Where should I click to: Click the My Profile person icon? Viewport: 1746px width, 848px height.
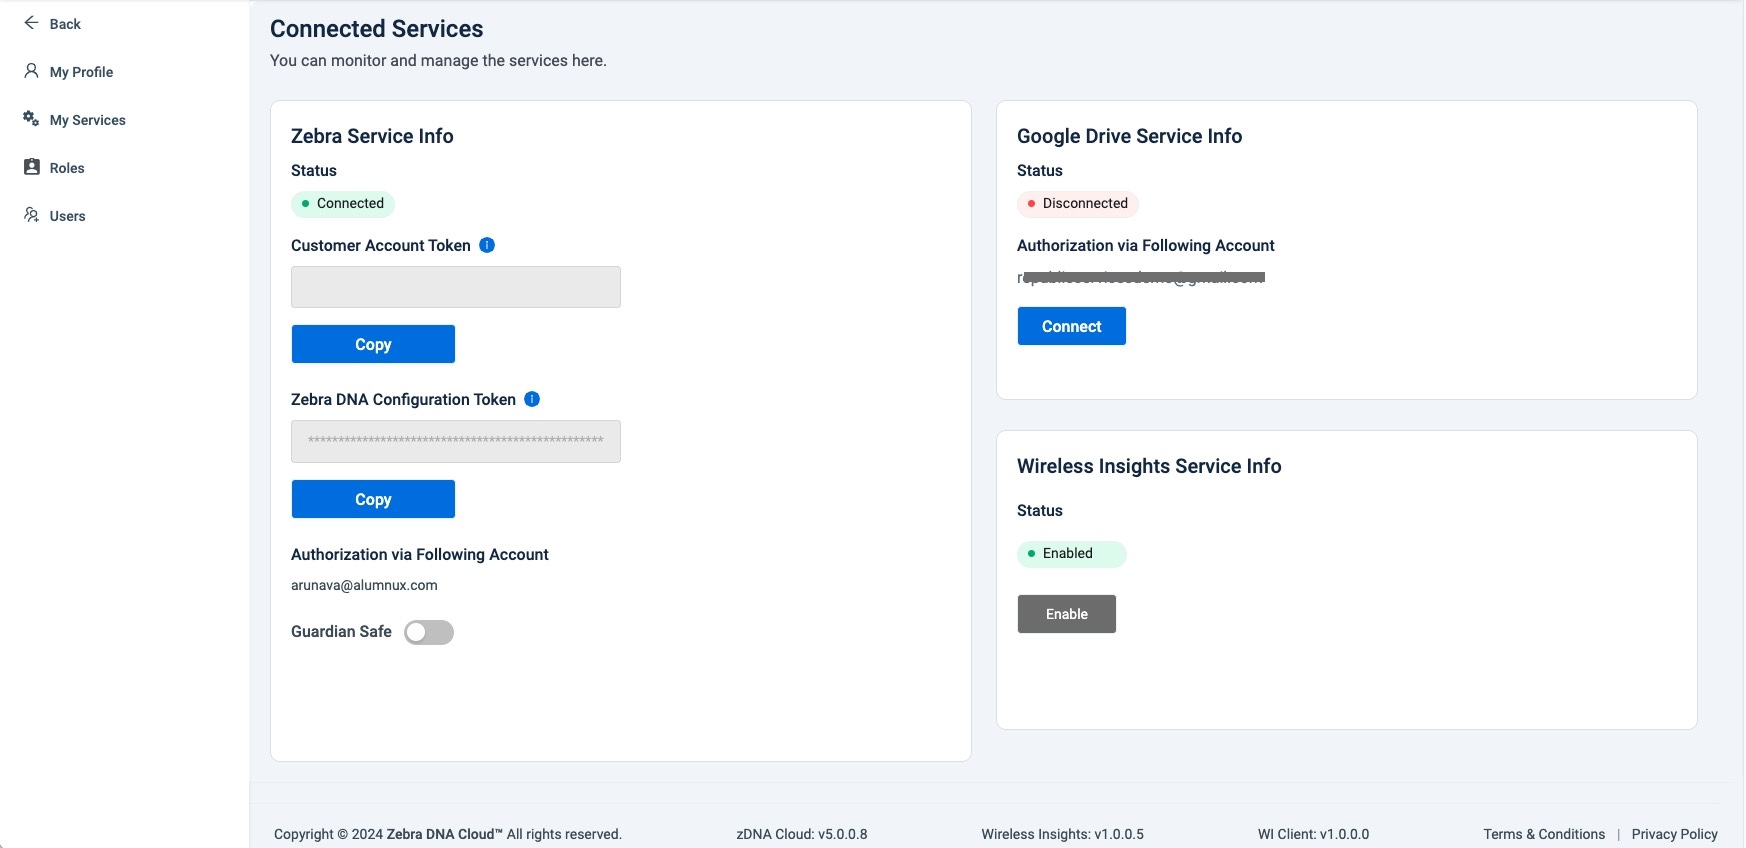[x=31, y=71]
